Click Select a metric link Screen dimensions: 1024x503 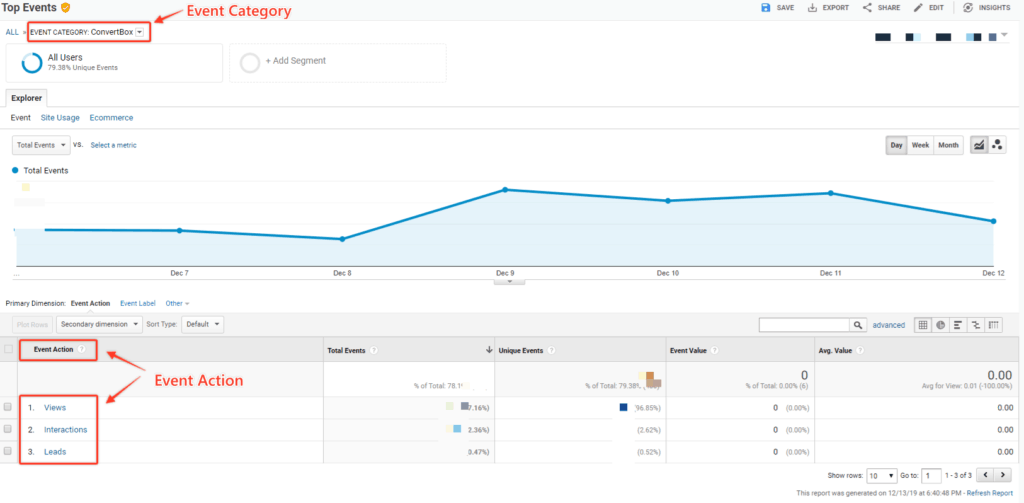pyautogui.click(x=114, y=145)
